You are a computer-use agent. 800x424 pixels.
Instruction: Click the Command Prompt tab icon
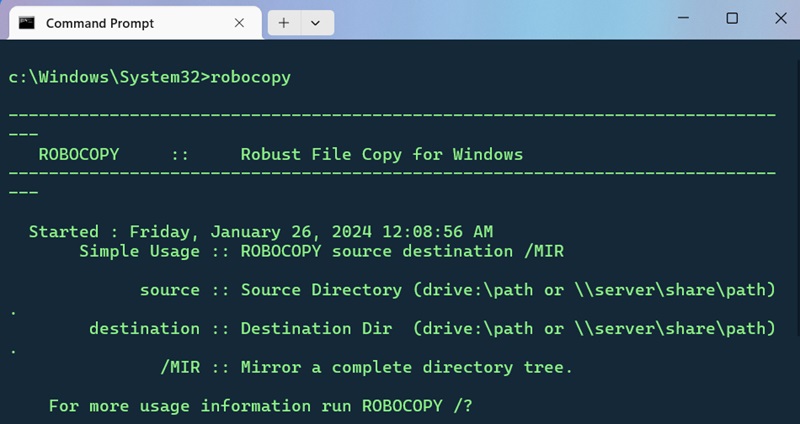pyautogui.click(x=27, y=23)
